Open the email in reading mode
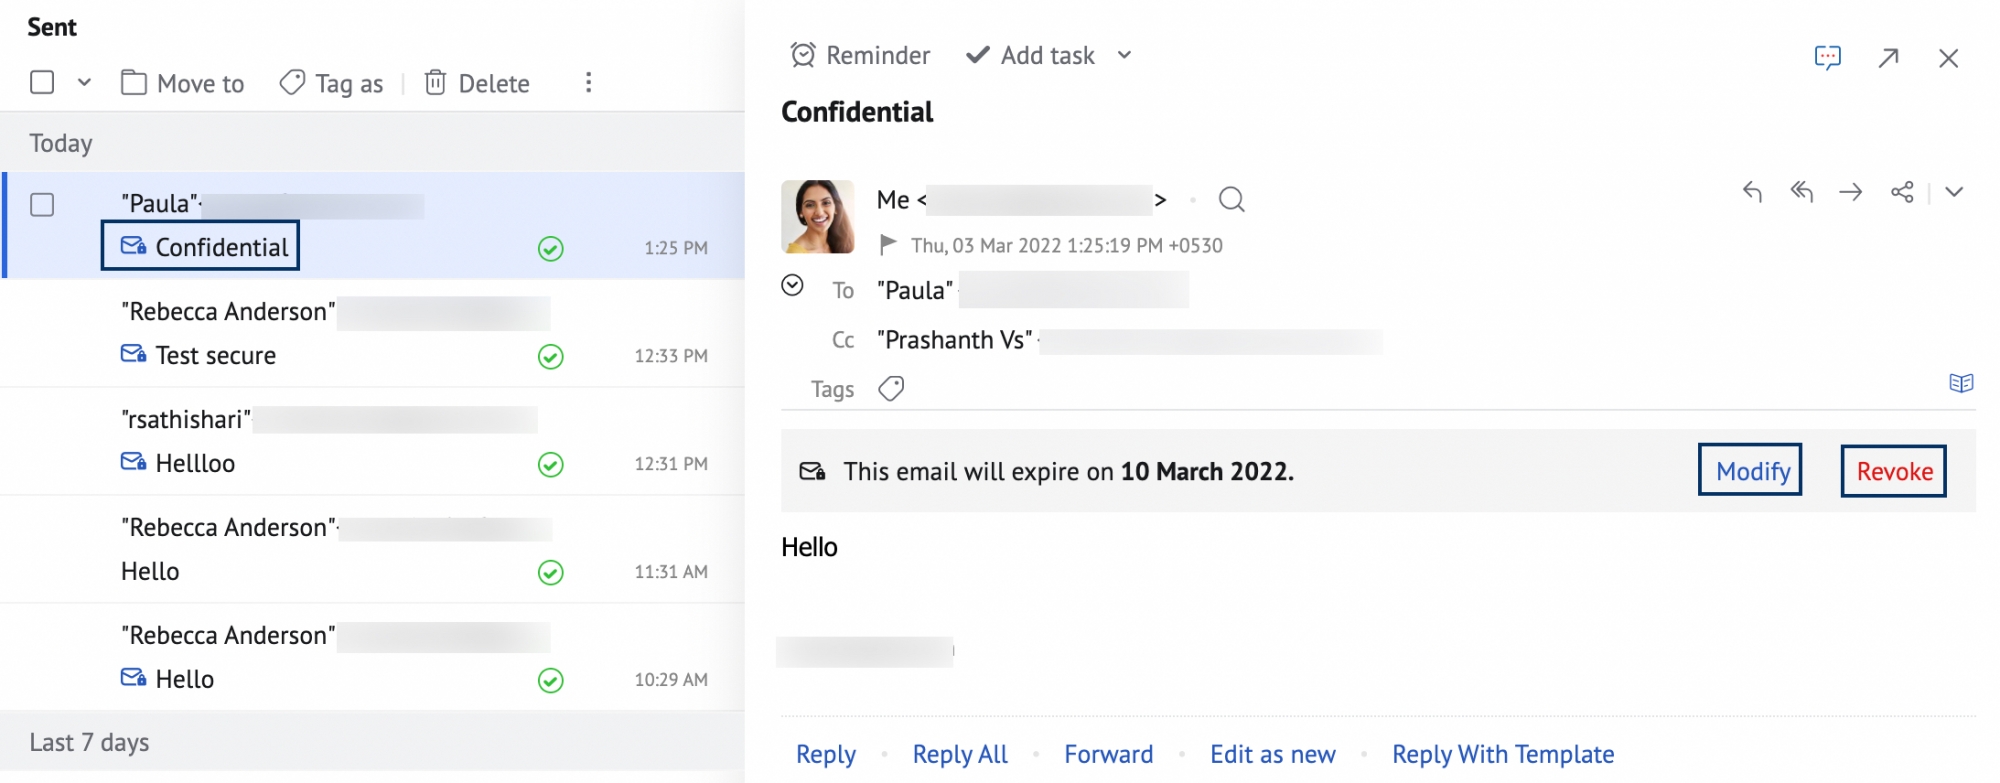Screen dimensions: 2000x783 coord(1963,382)
